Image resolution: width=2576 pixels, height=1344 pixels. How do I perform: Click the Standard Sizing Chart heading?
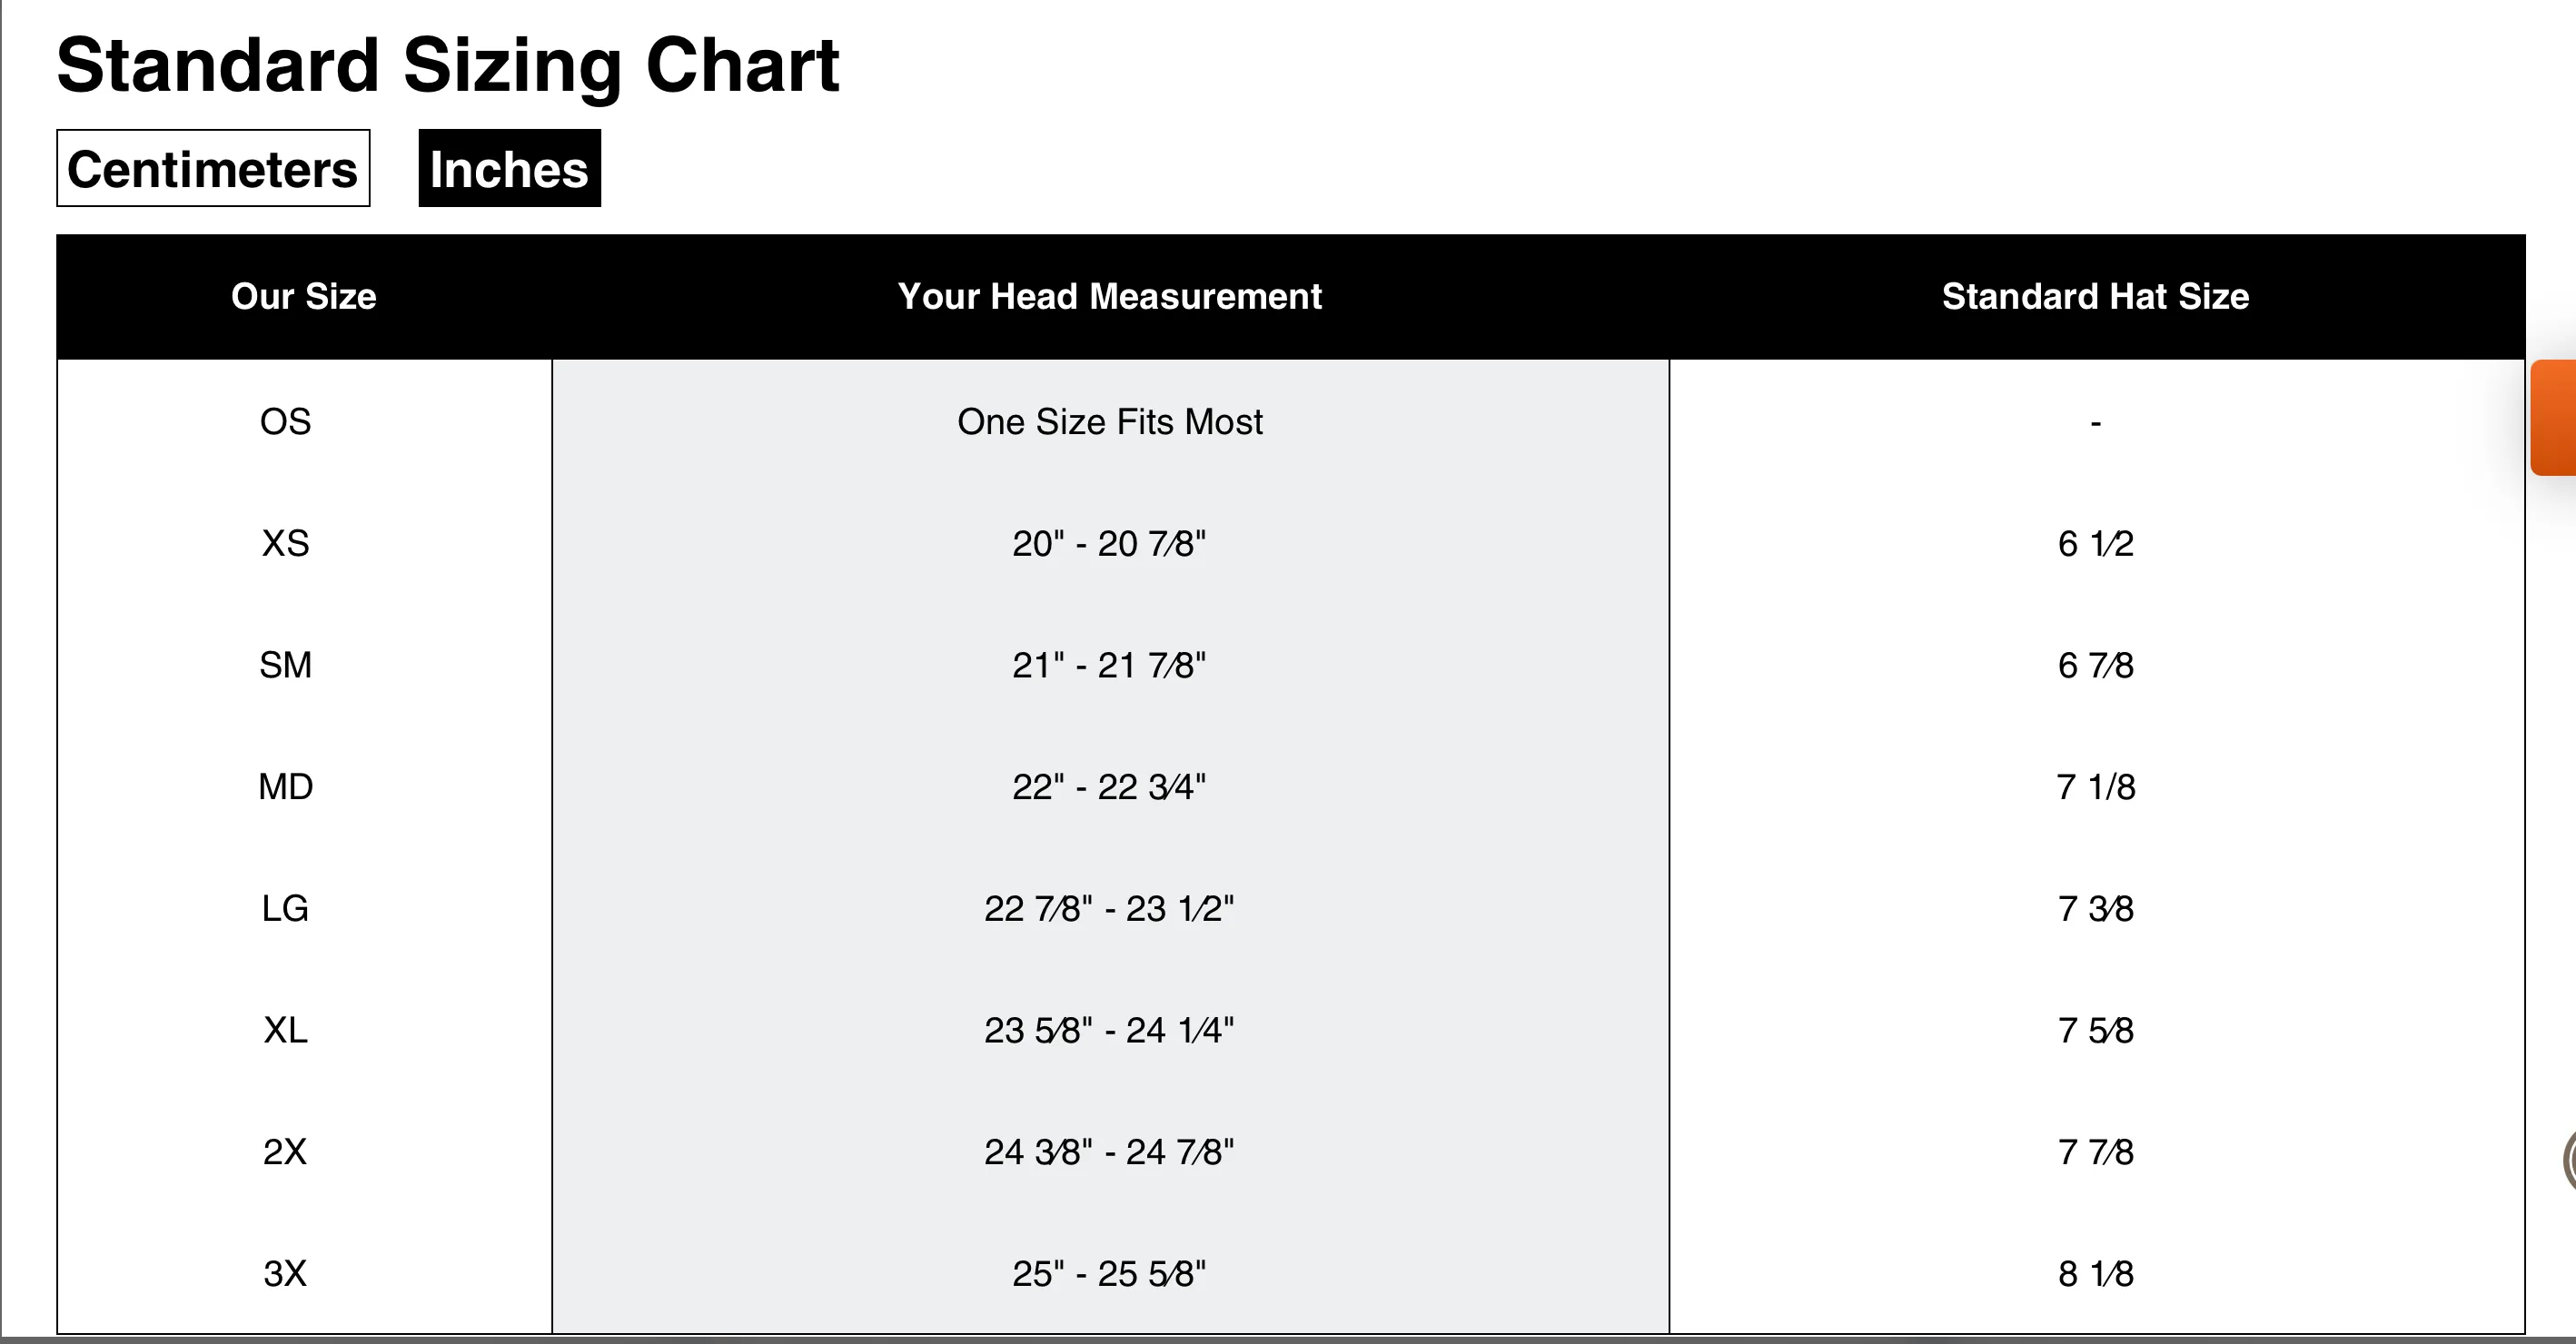coord(447,66)
